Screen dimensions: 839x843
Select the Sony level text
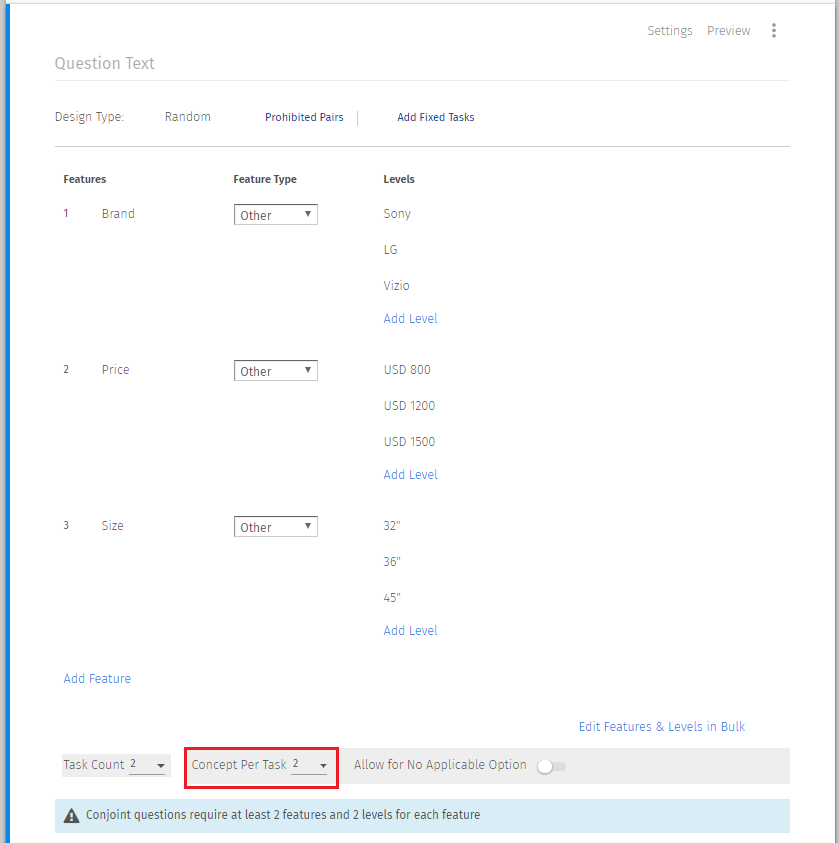[397, 214]
